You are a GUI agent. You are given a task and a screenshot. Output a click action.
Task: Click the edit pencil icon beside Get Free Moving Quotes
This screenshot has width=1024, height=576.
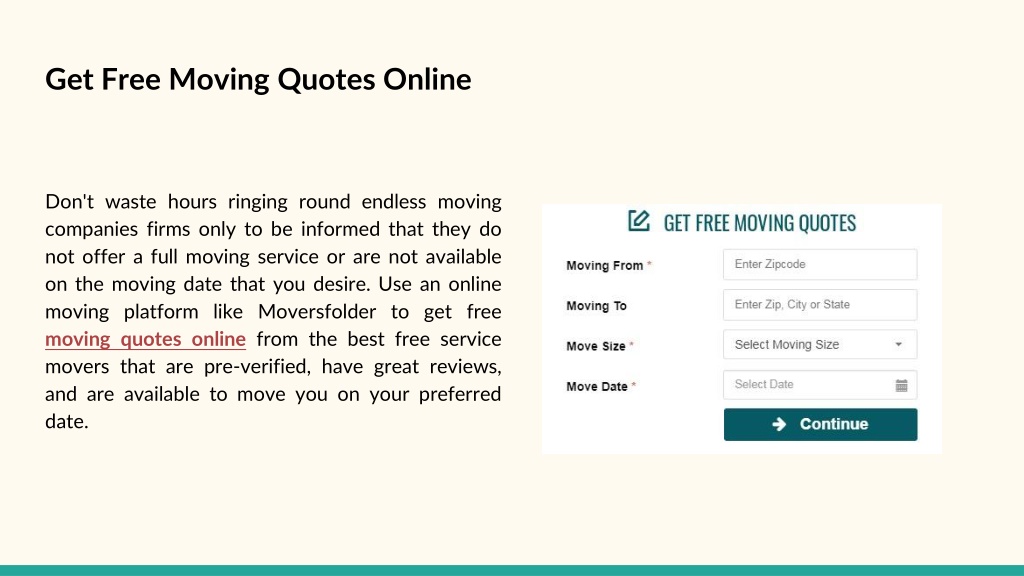(639, 221)
